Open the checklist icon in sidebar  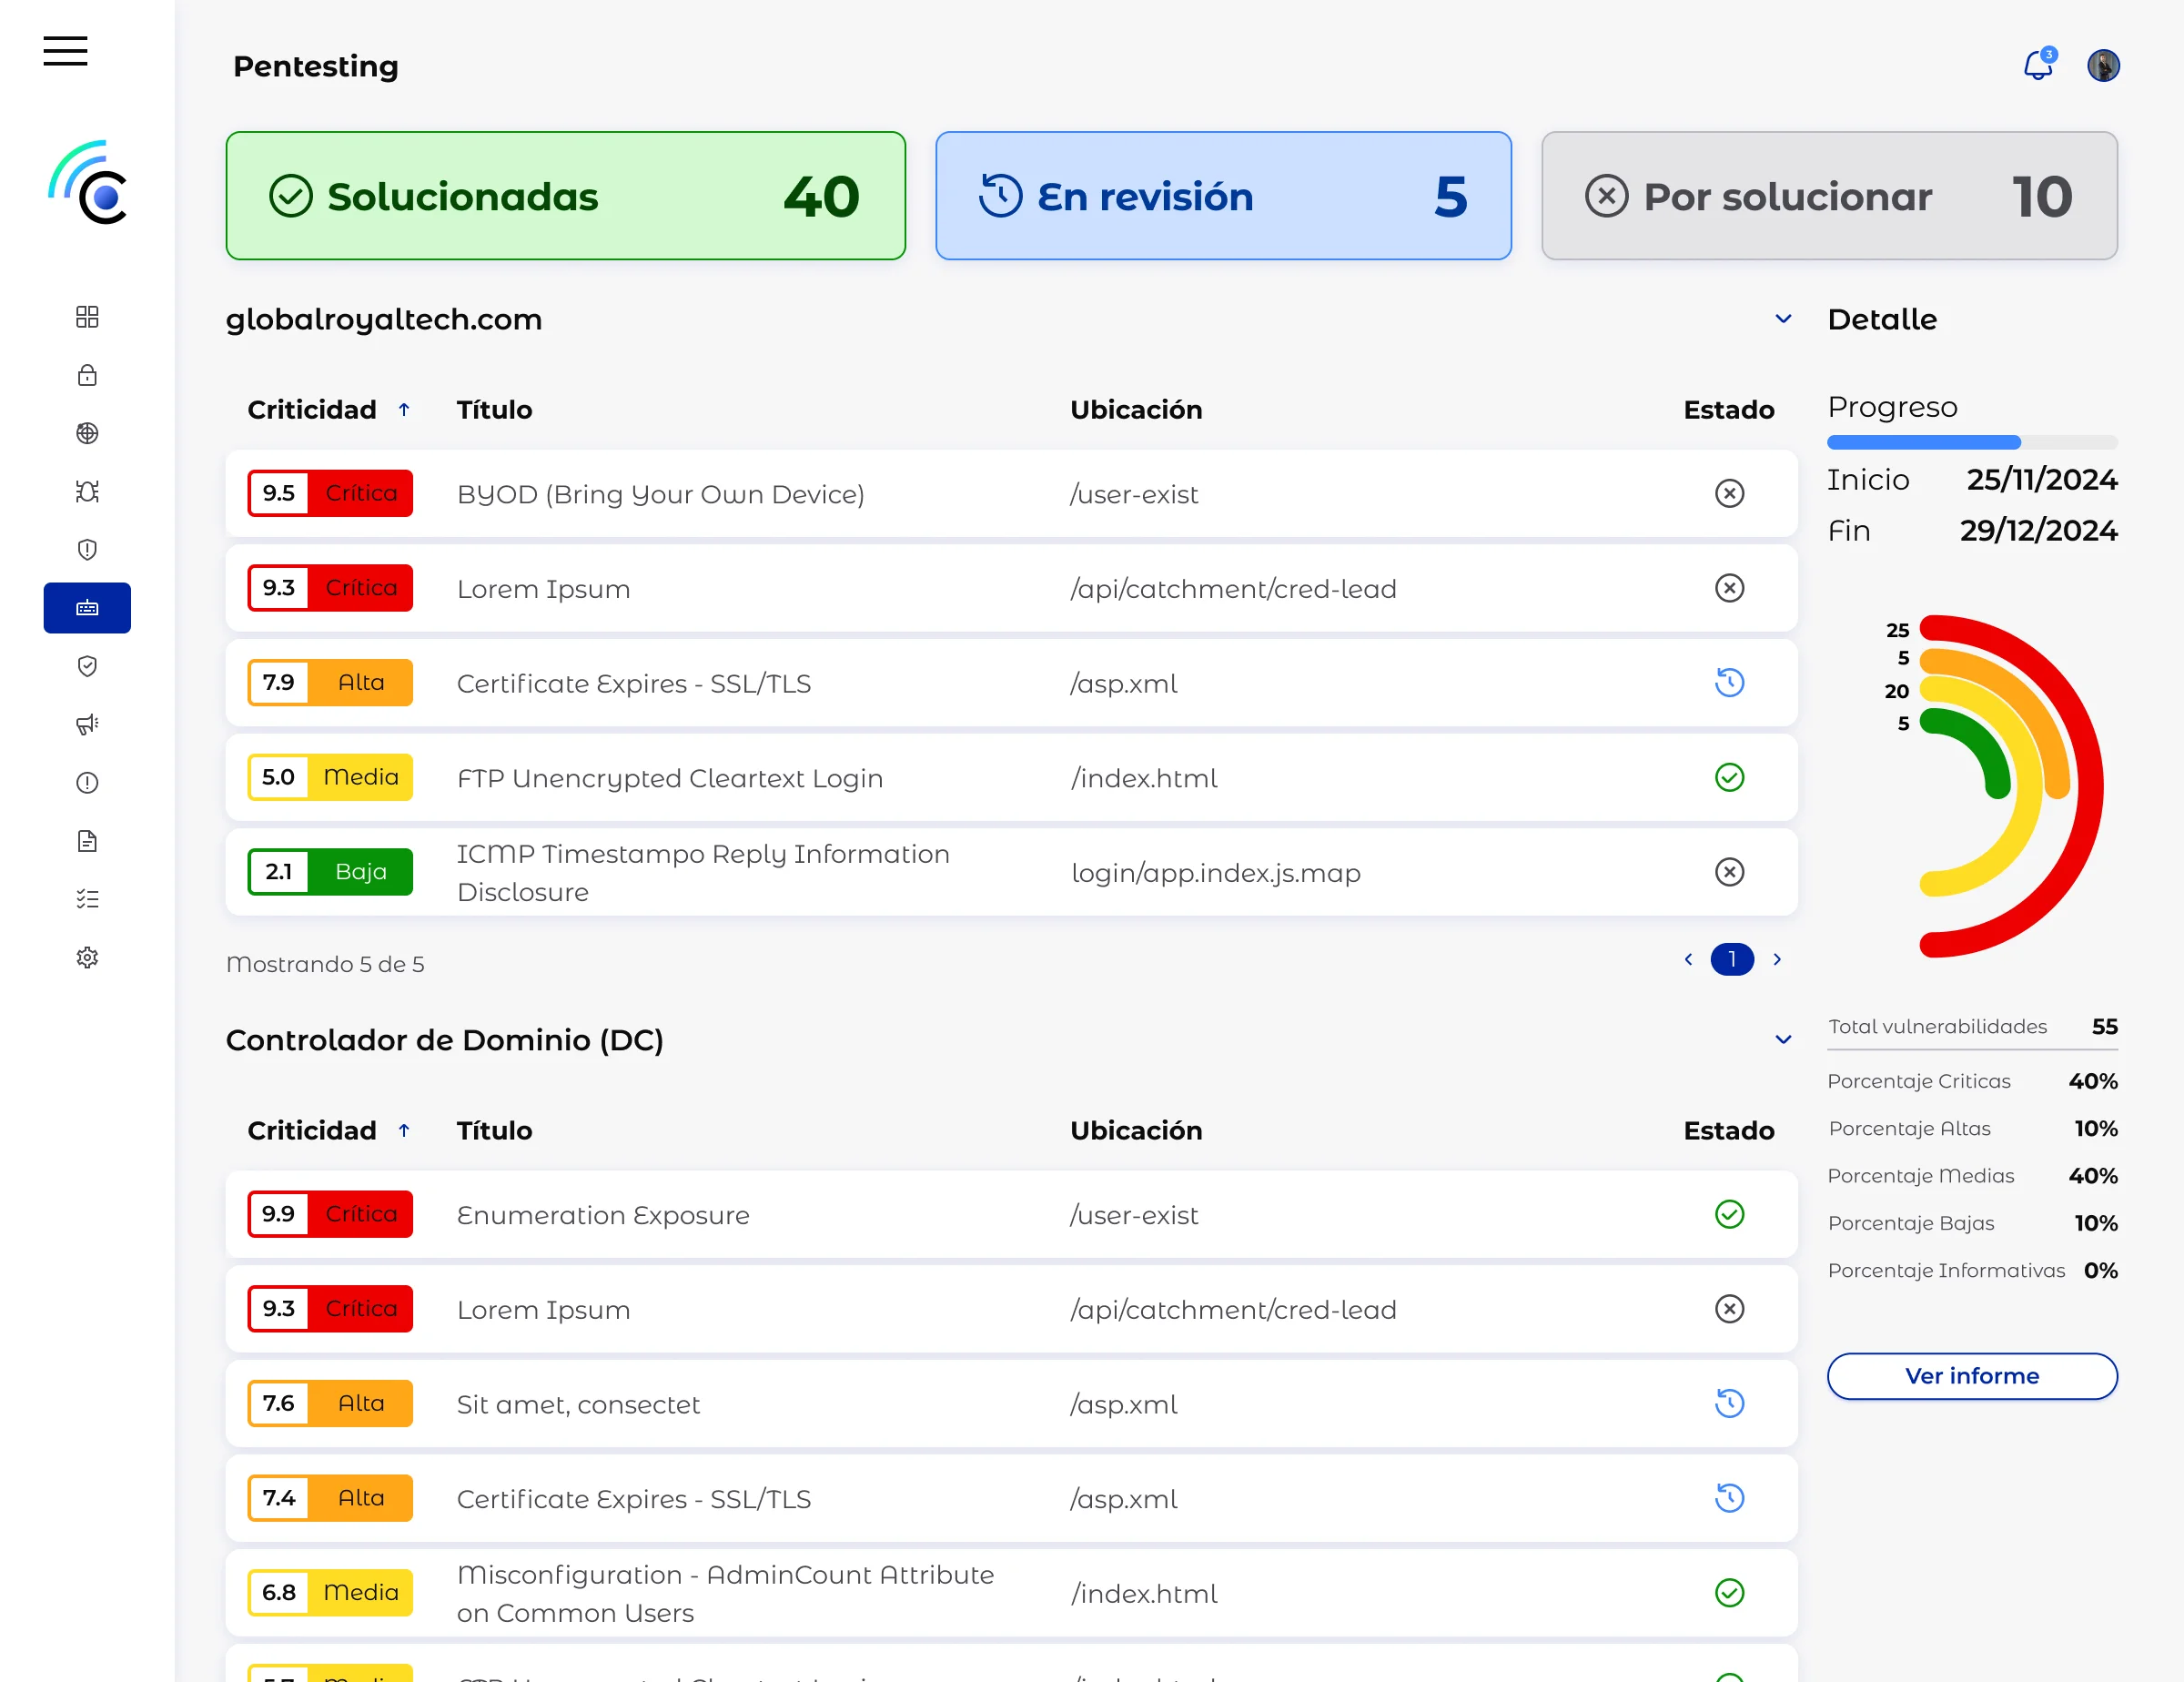pos(87,898)
